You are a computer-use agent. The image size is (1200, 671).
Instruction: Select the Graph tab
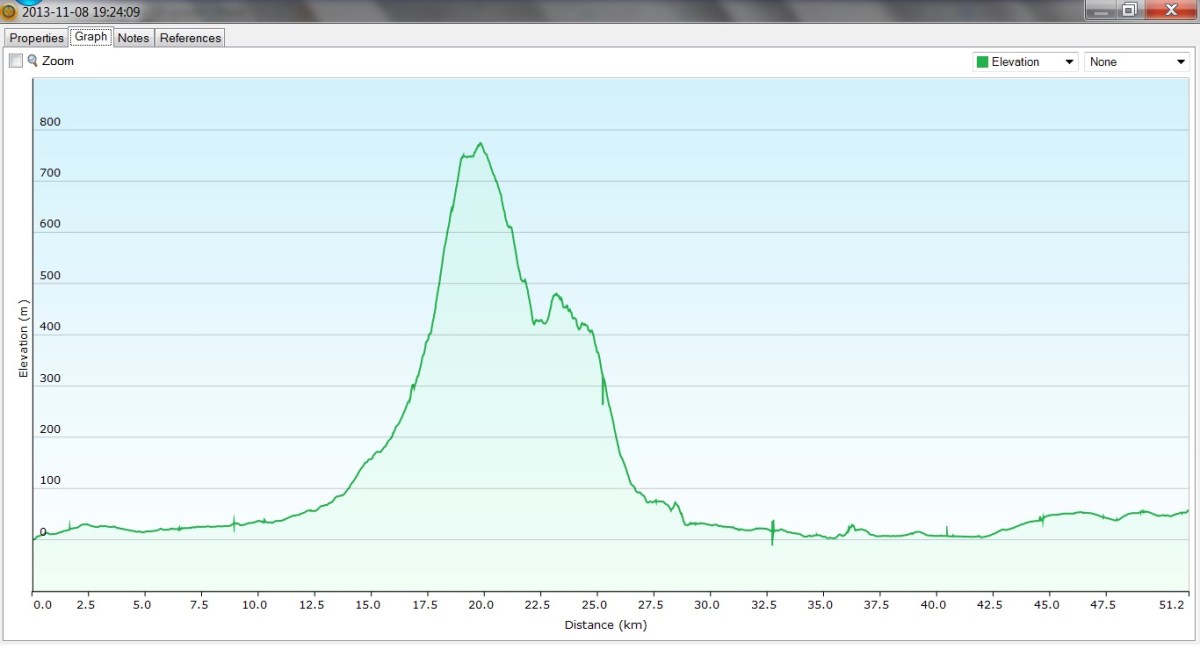[x=91, y=37]
